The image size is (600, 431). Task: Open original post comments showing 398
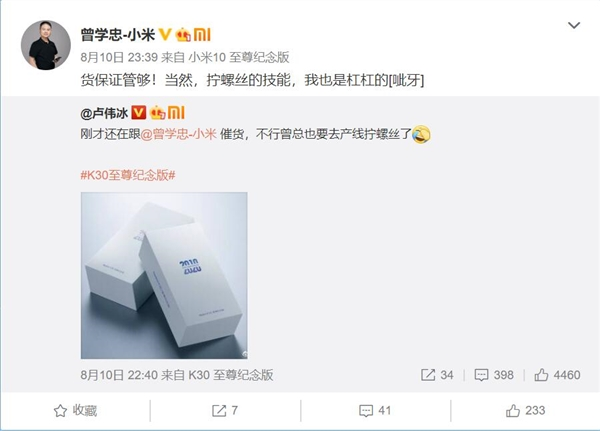pos(494,375)
